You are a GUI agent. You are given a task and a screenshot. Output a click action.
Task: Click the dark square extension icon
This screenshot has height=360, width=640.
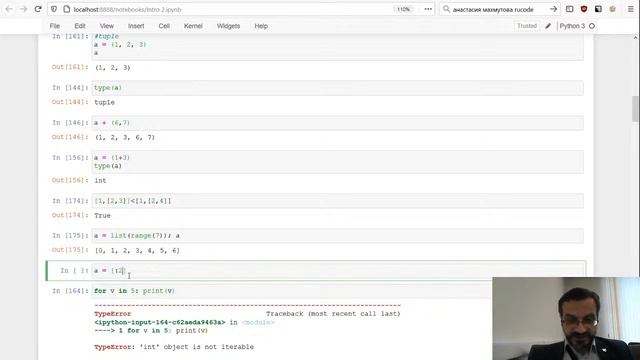[x=598, y=9]
